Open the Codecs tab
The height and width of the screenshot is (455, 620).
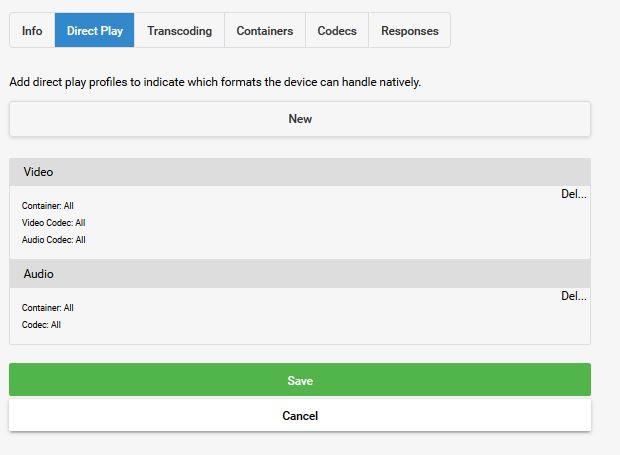tap(337, 31)
